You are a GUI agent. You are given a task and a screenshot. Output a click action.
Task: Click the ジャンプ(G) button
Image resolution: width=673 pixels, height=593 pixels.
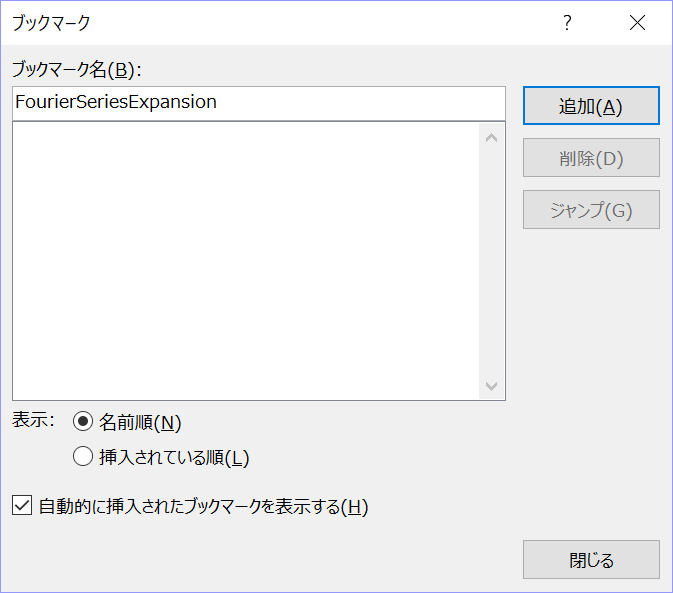click(591, 210)
